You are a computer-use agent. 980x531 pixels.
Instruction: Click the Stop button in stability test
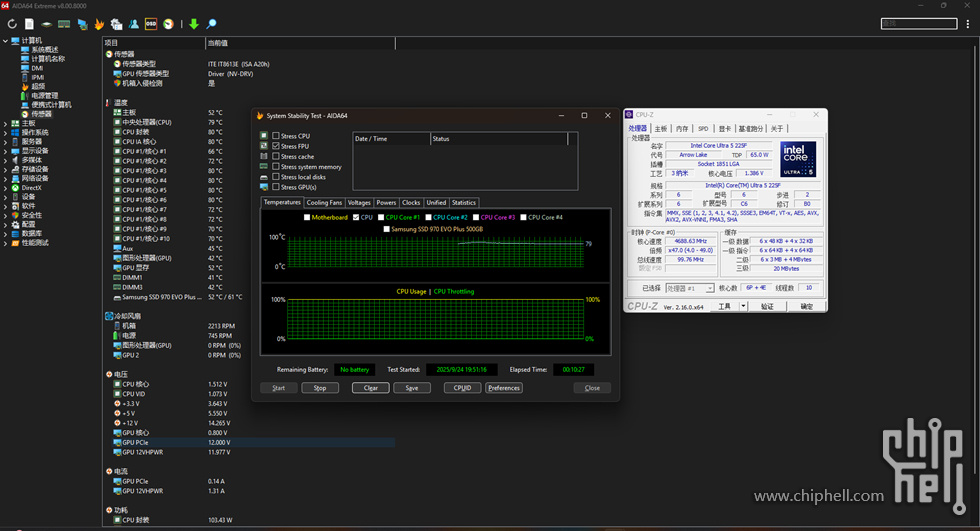click(x=320, y=388)
